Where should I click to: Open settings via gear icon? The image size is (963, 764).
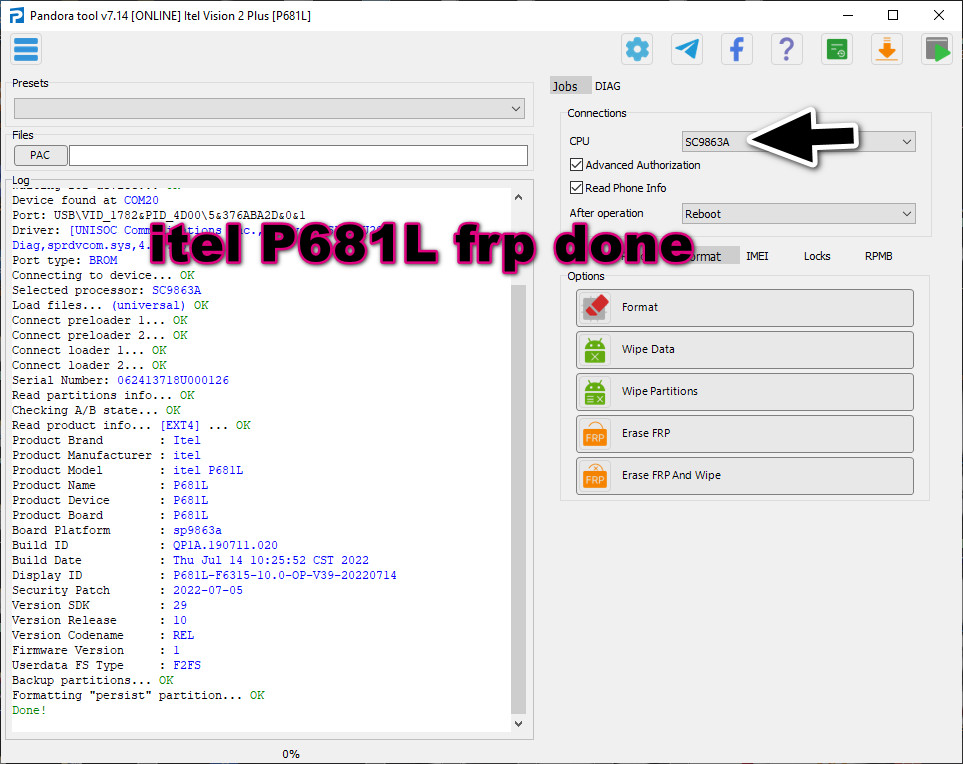pos(637,49)
